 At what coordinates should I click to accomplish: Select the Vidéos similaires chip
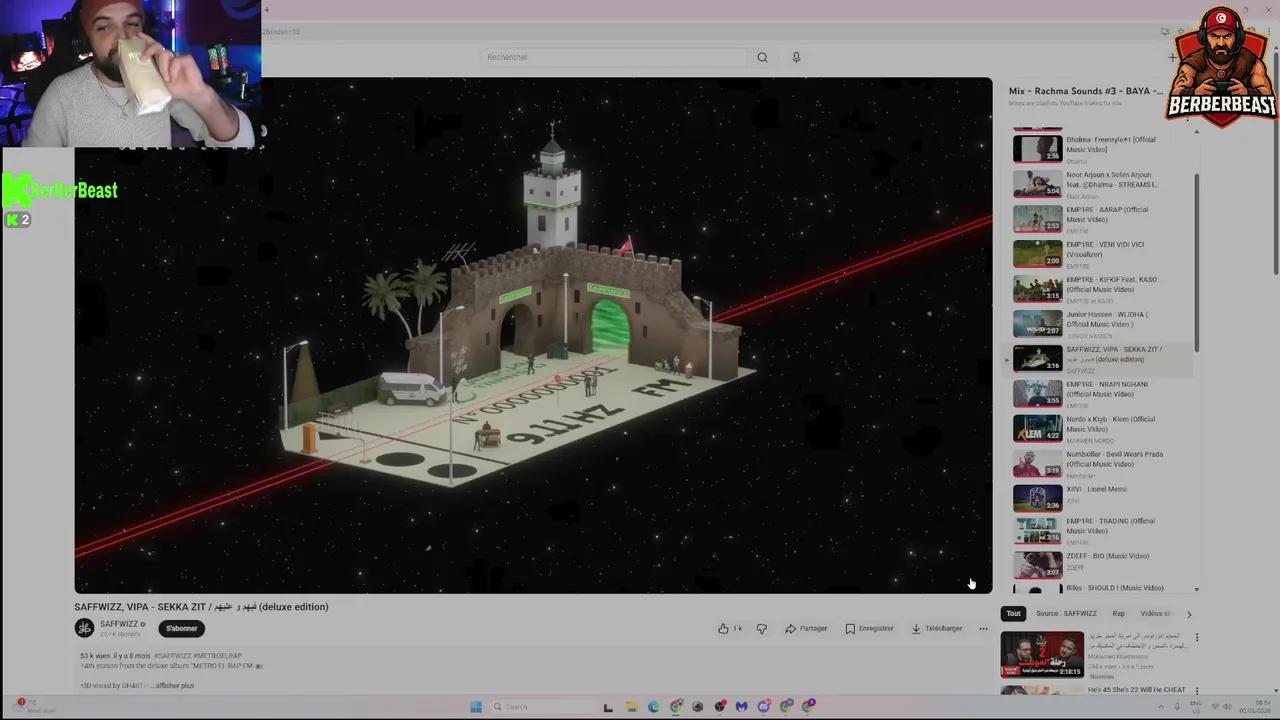(x=1156, y=613)
